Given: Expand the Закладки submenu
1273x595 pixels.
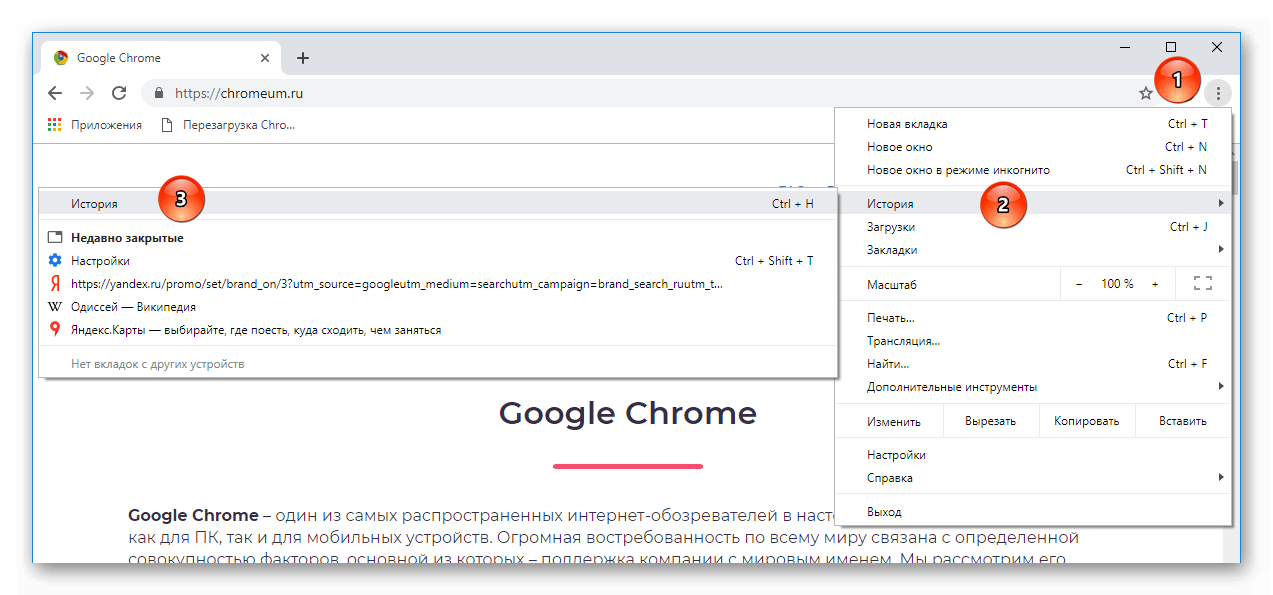Looking at the screenshot, I should pos(1033,250).
